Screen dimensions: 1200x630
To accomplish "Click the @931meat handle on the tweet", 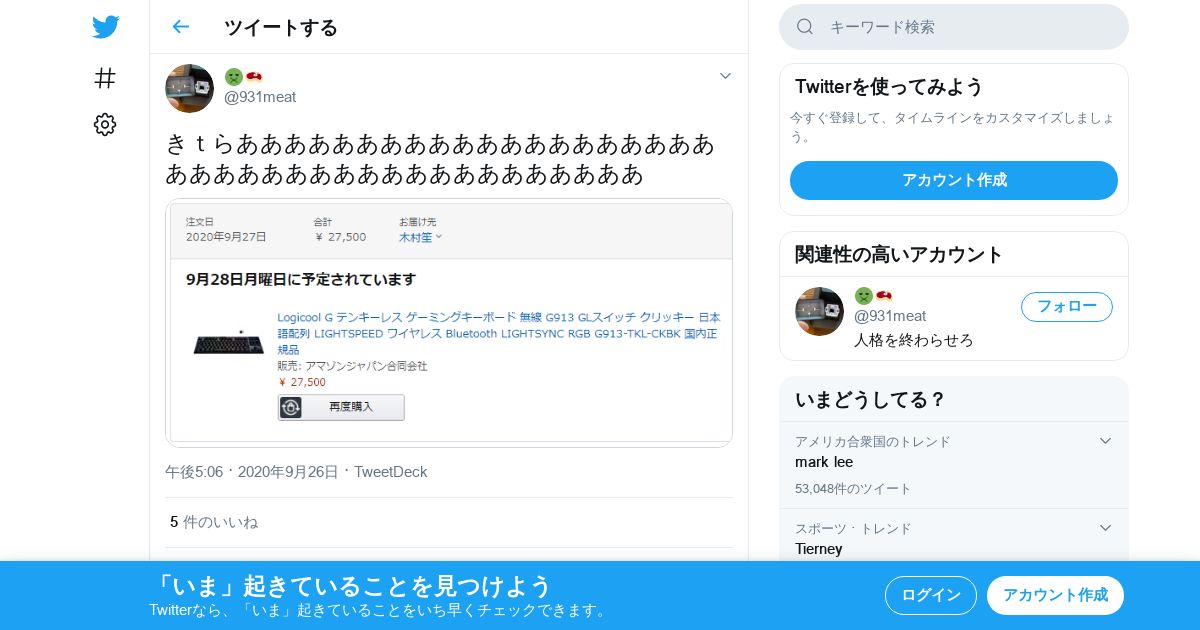I will (x=260, y=97).
